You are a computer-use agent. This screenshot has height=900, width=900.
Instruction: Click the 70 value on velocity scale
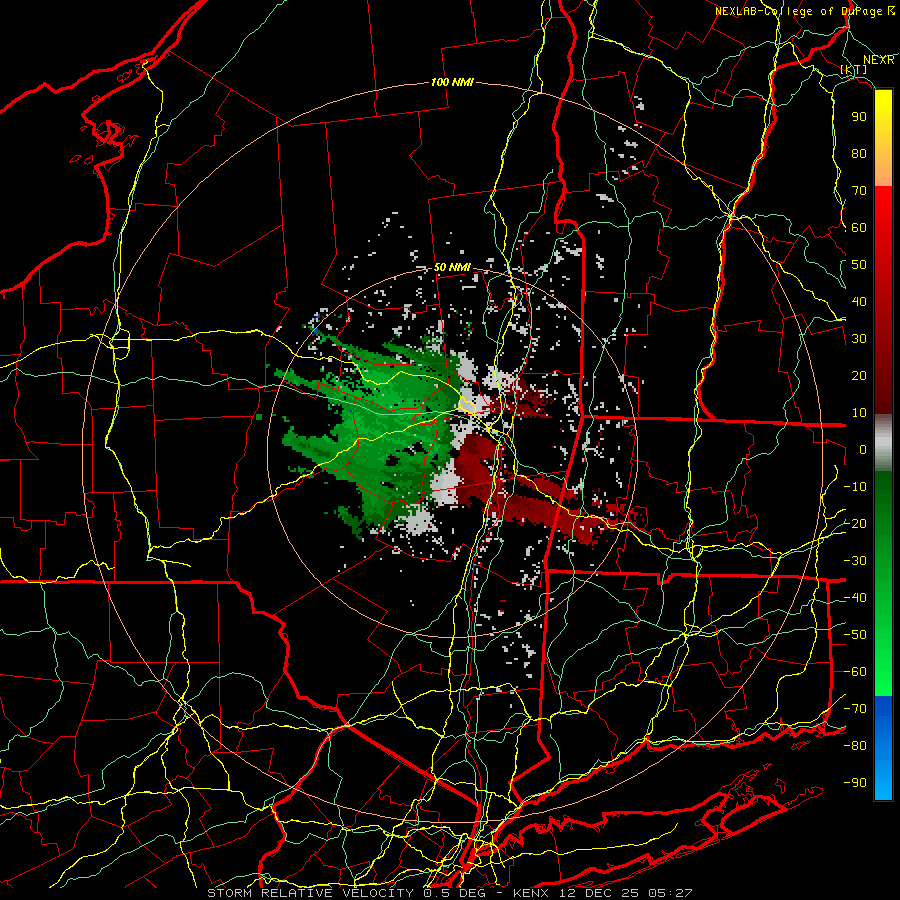(x=859, y=191)
